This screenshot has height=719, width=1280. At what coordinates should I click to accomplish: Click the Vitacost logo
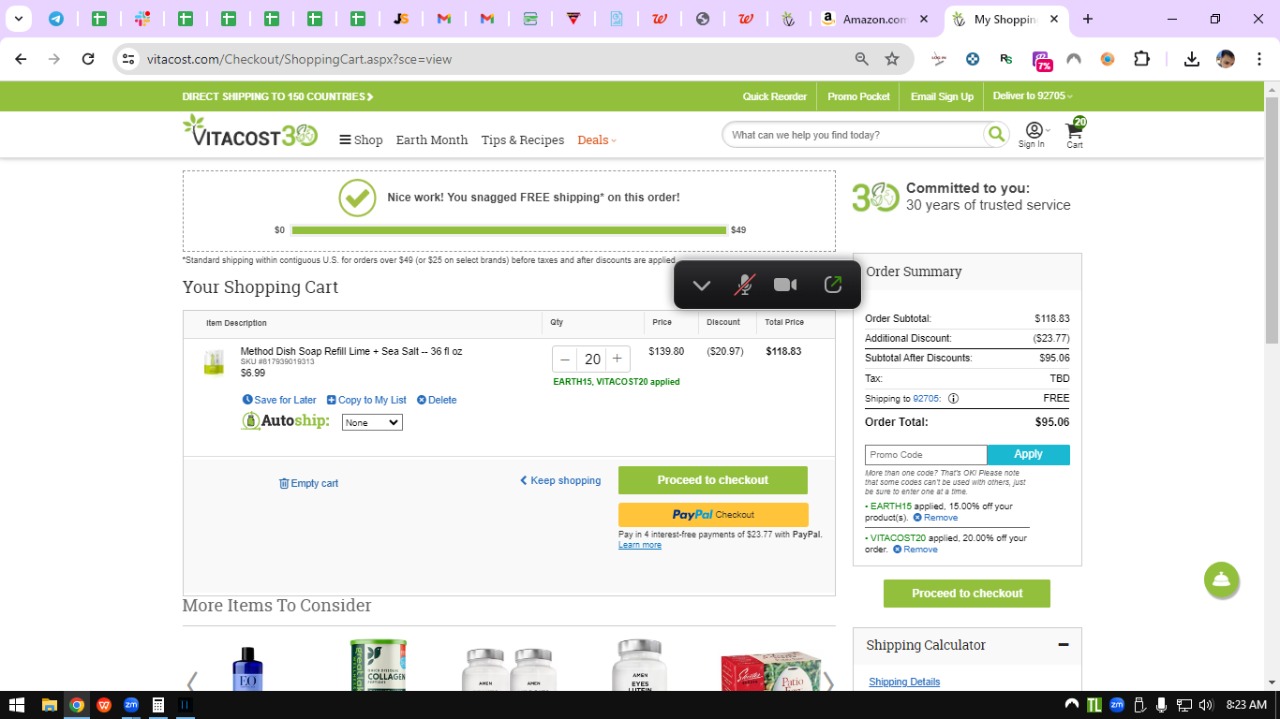coord(250,131)
